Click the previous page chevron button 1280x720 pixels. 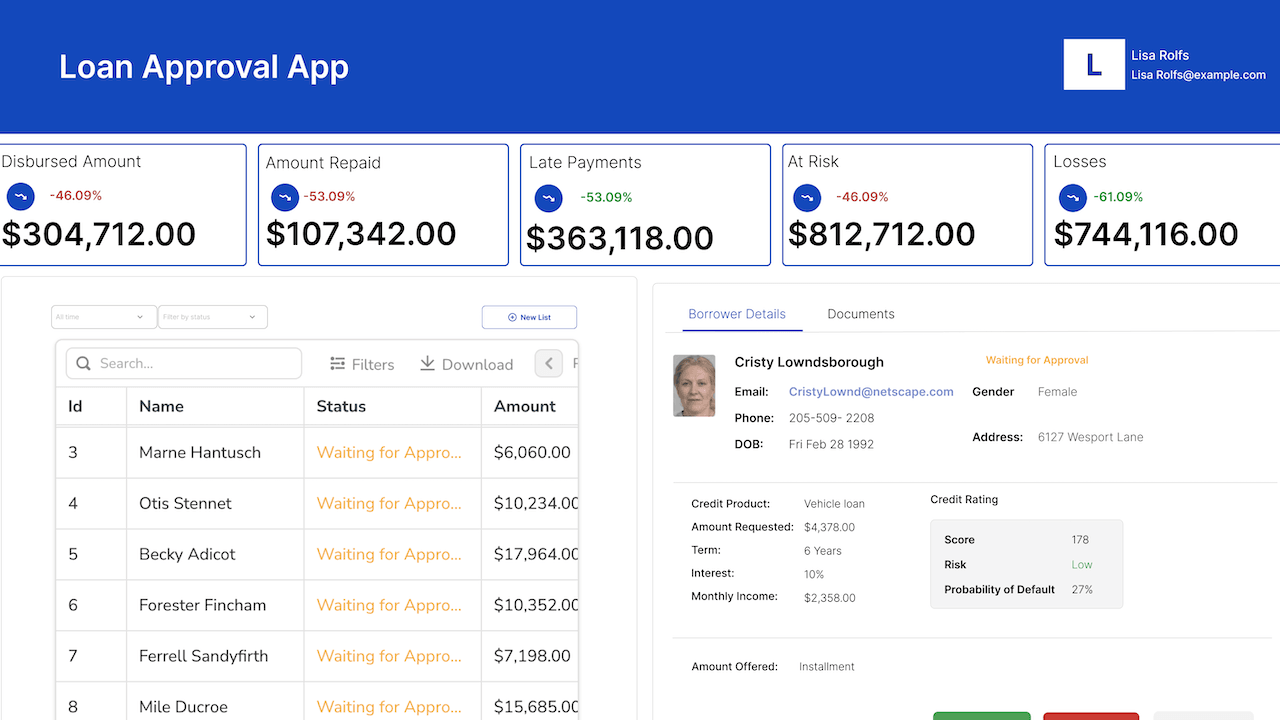pyautogui.click(x=548, y=364)
